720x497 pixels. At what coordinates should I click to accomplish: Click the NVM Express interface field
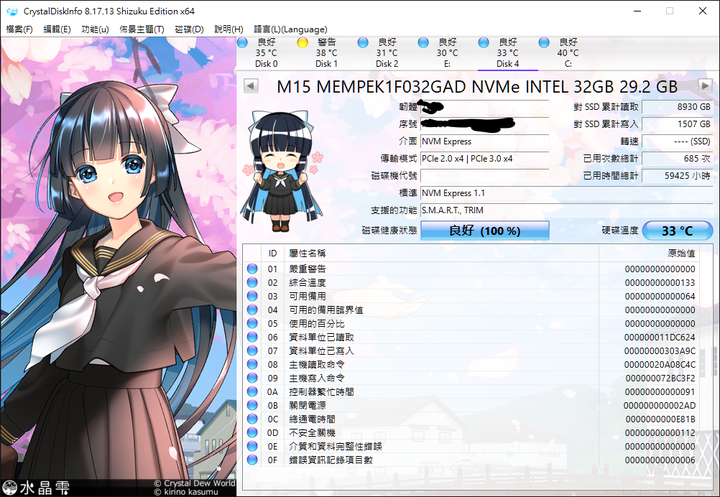coord(484,141)
